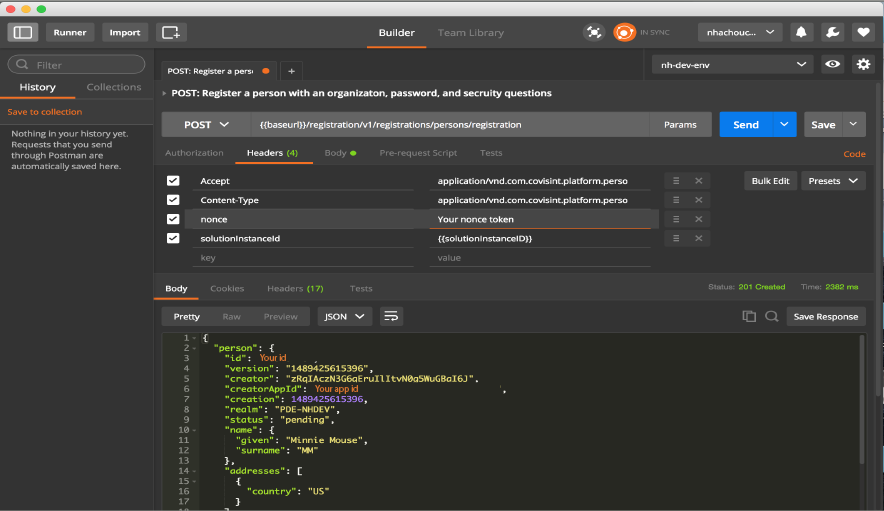
Task: Click the notifications bell icon
Action: pyautogui.click(x=801, y=32)
